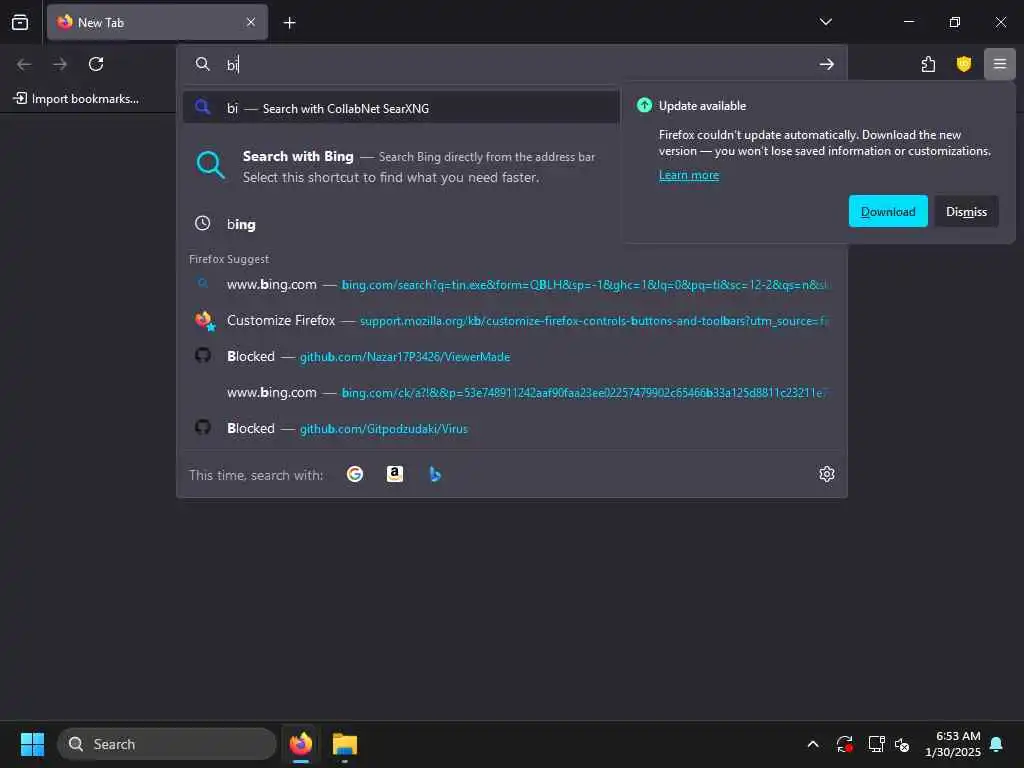1024x768 pixels.
Task: Go forward one page
Action: click(60, 64)
